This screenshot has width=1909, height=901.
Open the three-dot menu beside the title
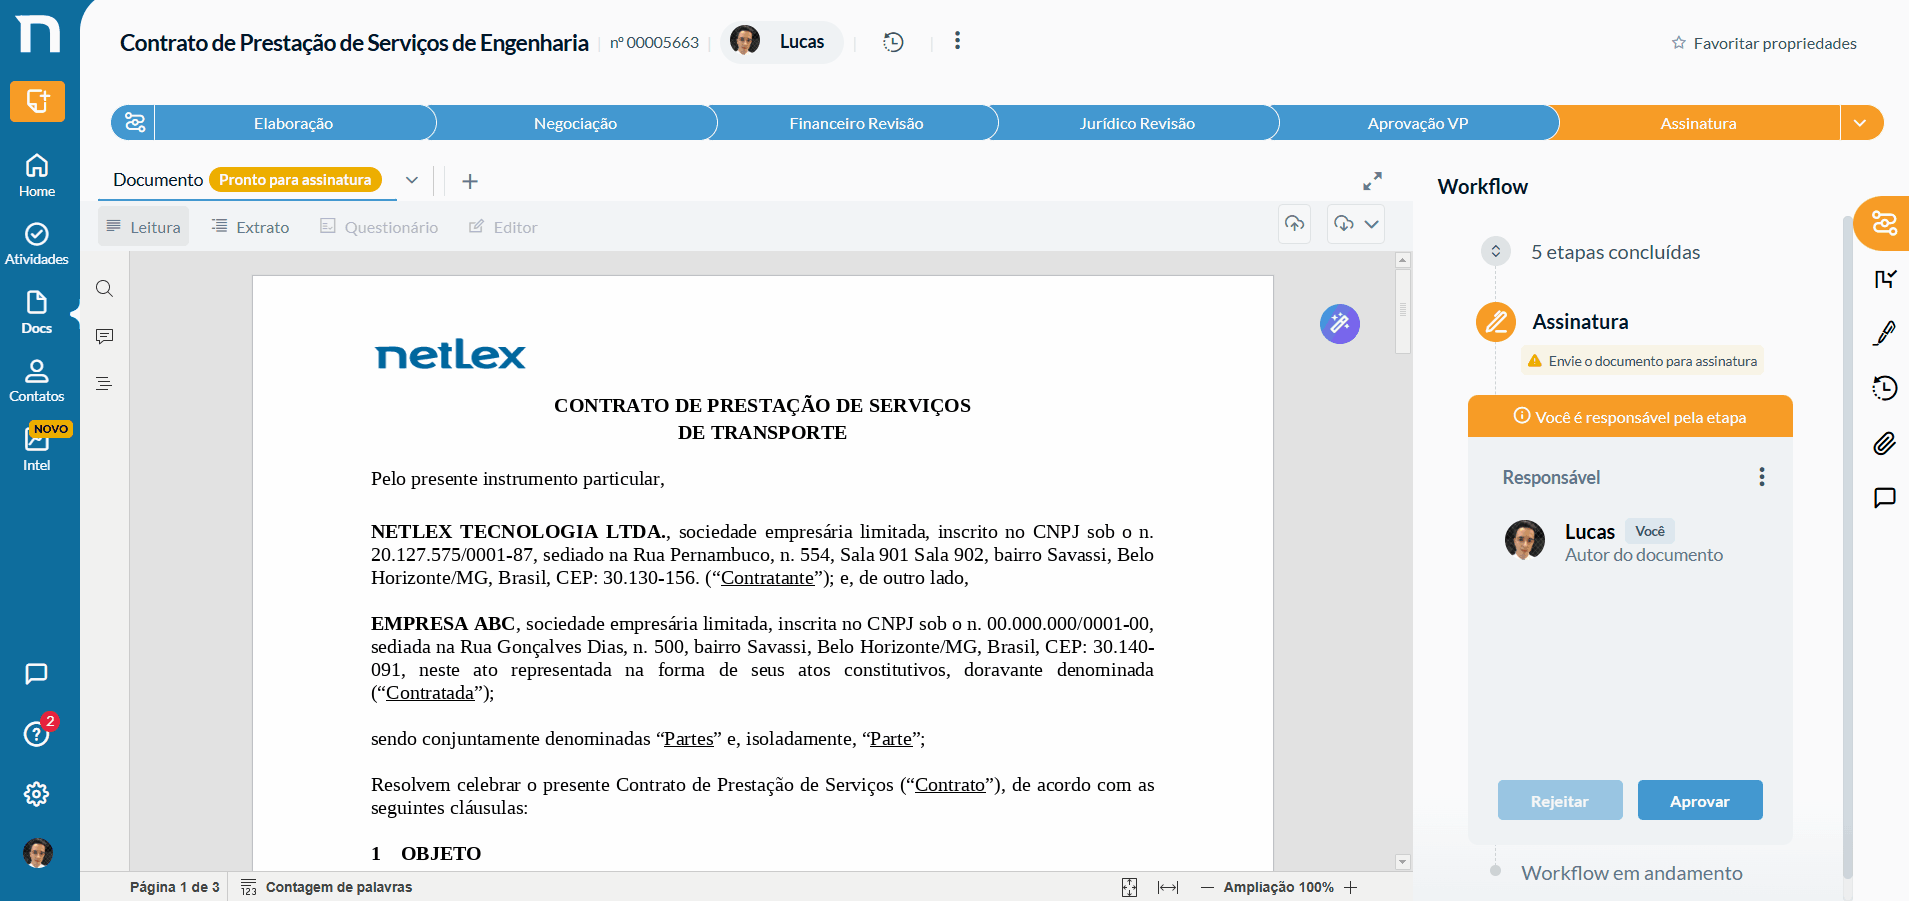click(957, 41)
